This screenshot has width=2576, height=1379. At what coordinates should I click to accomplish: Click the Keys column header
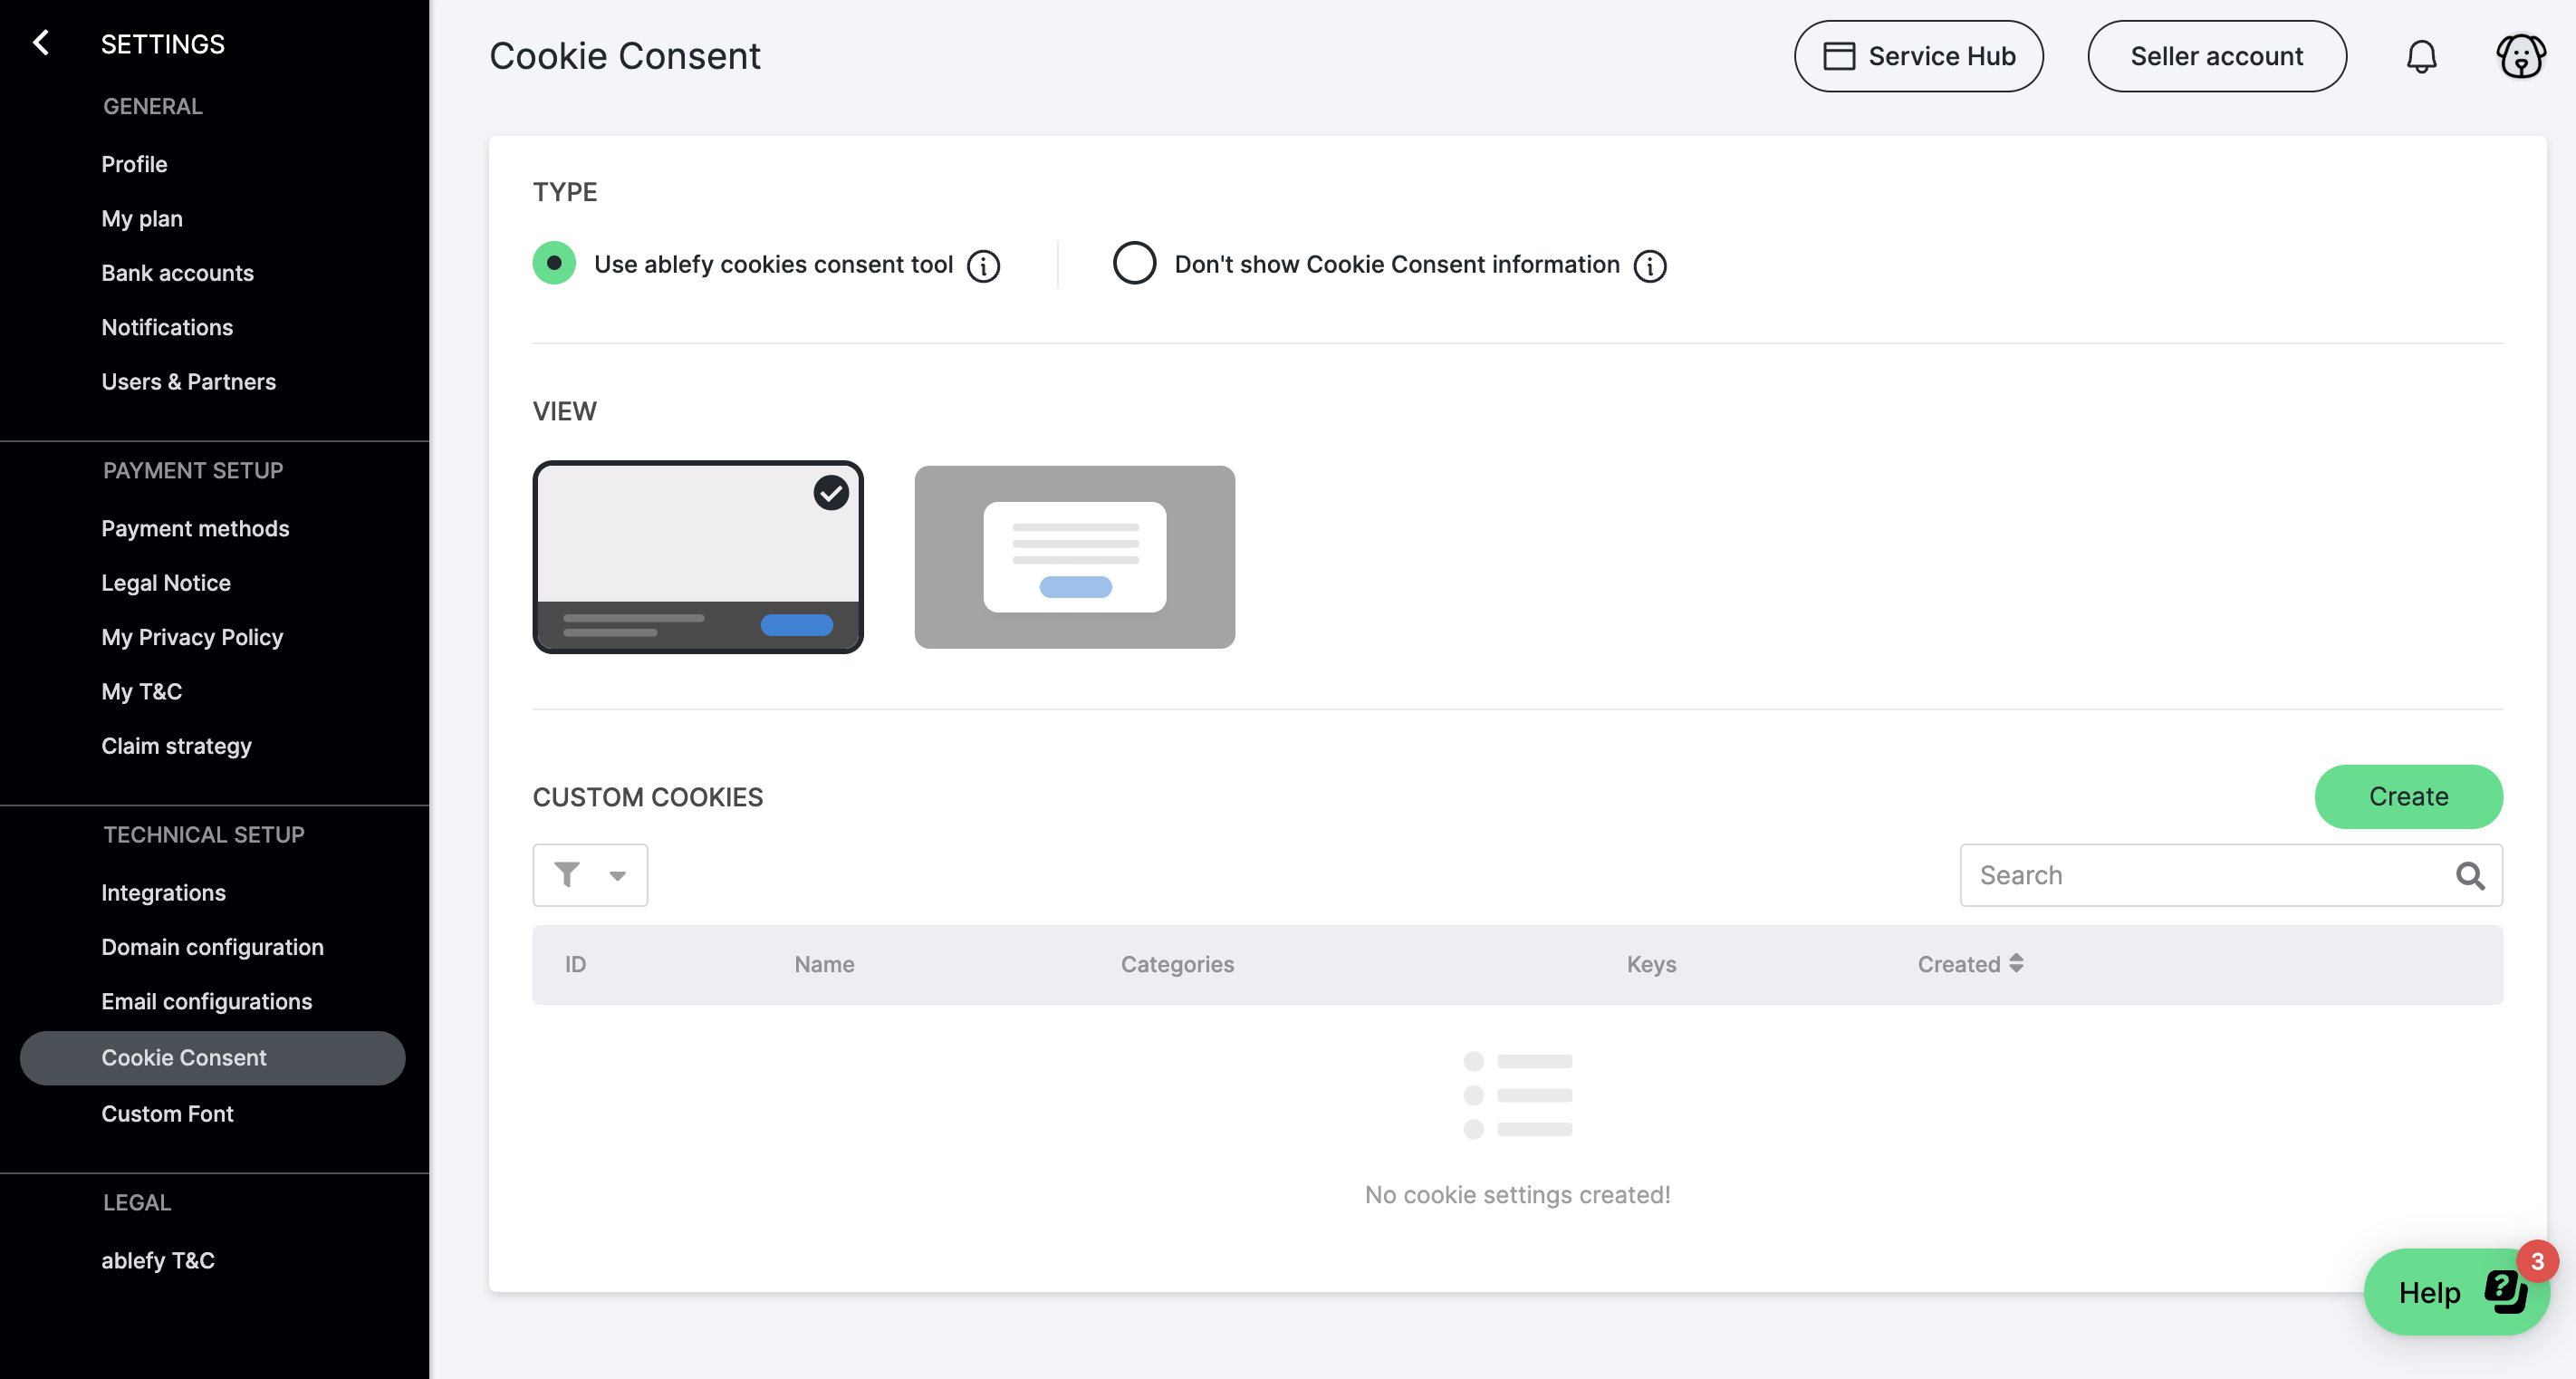pos(1651,964)
